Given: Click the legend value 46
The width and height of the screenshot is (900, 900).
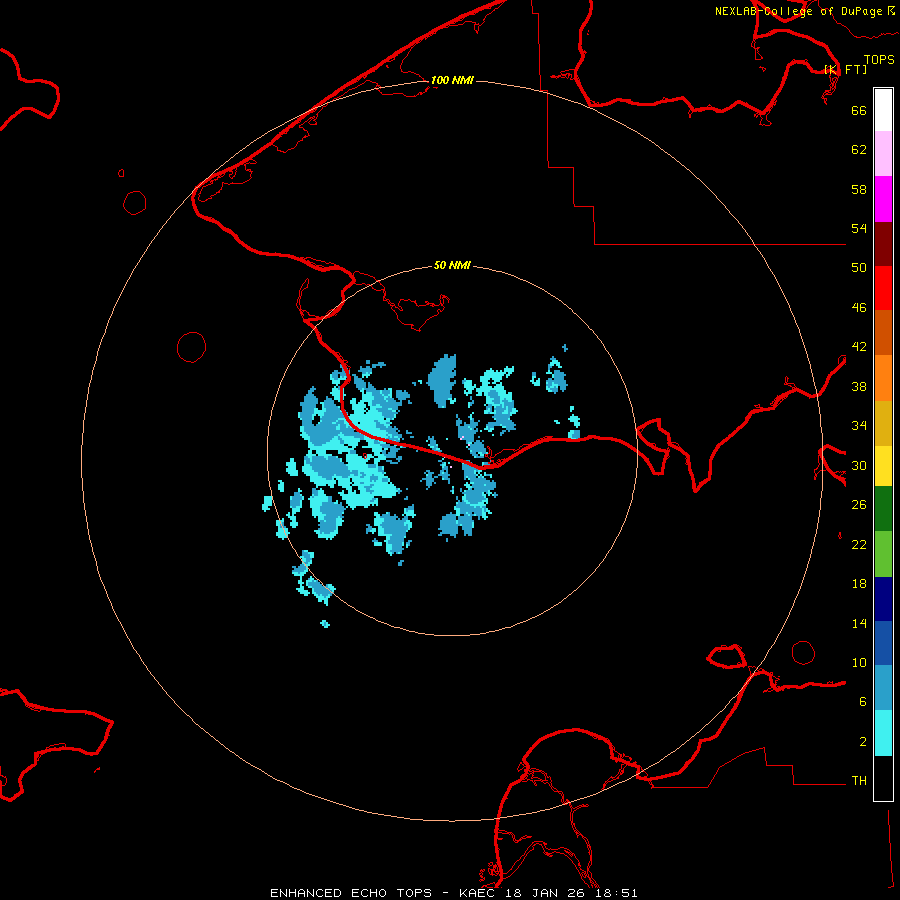Looking at the screenshot, I should coord(859,308).
